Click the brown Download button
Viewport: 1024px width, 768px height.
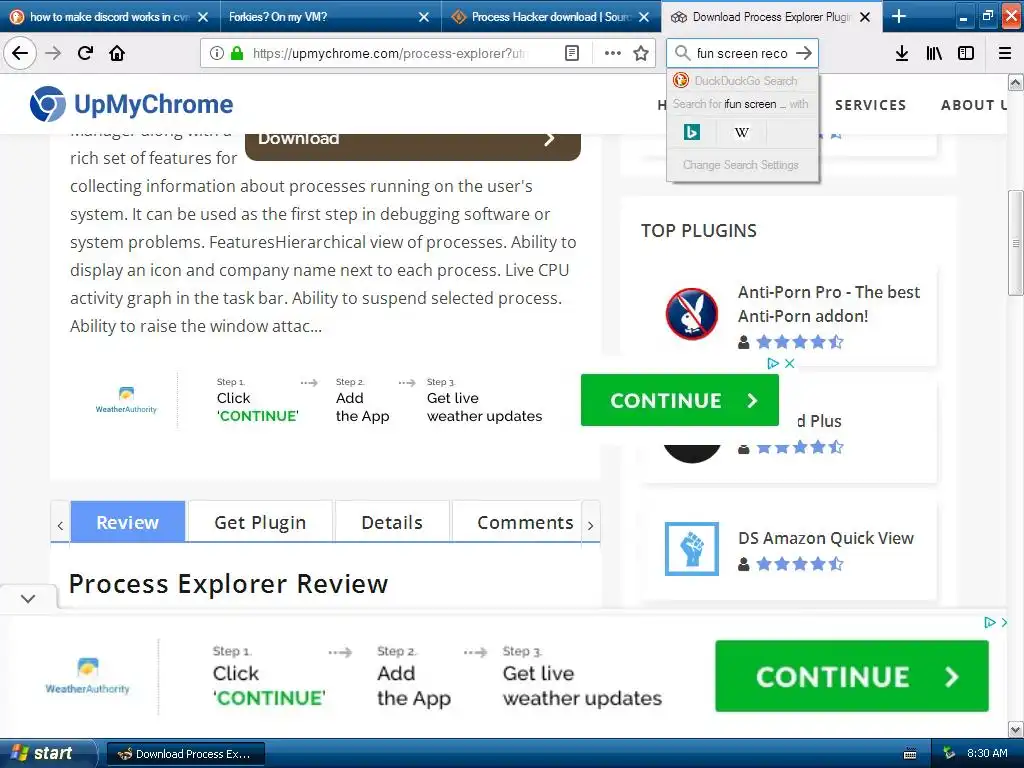(x=413, y=145)
